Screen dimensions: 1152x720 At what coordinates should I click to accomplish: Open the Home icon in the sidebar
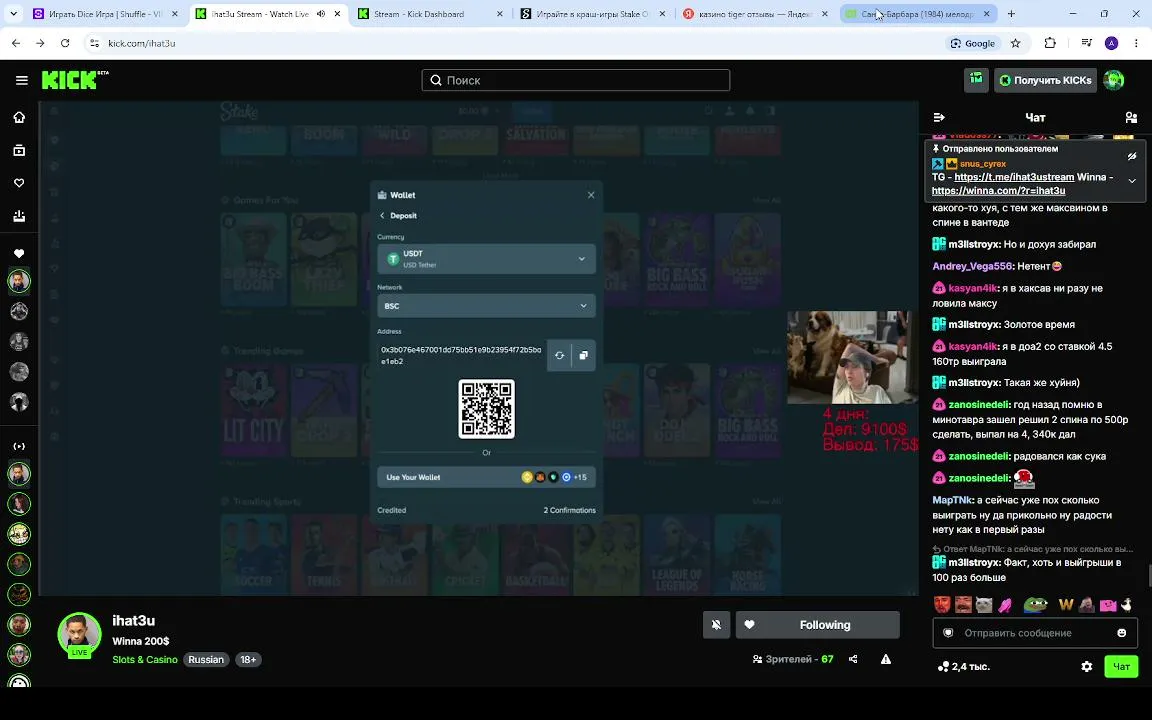click(x=19, y=118)
